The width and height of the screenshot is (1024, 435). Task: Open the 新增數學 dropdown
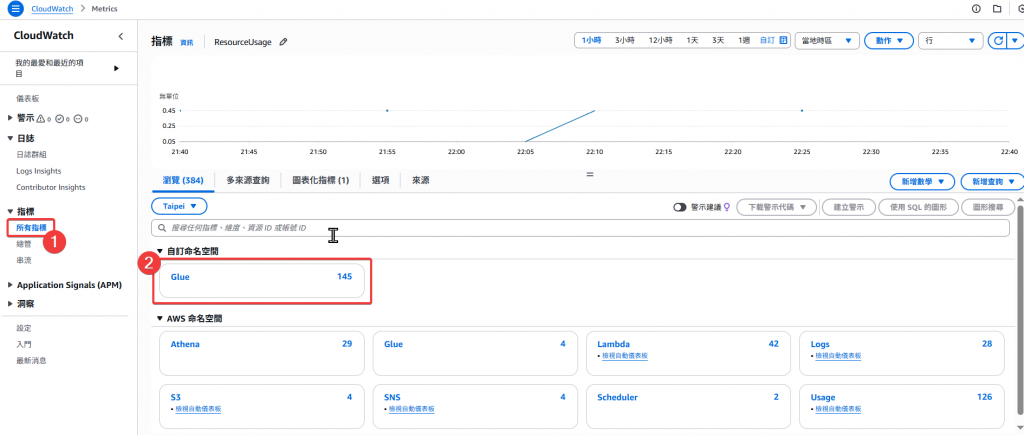click(x=922, y=181)
